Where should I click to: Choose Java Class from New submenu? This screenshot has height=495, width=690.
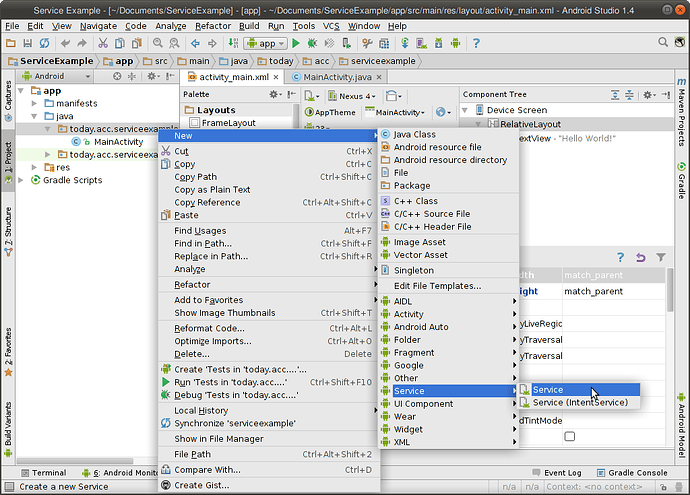[414, 134]
